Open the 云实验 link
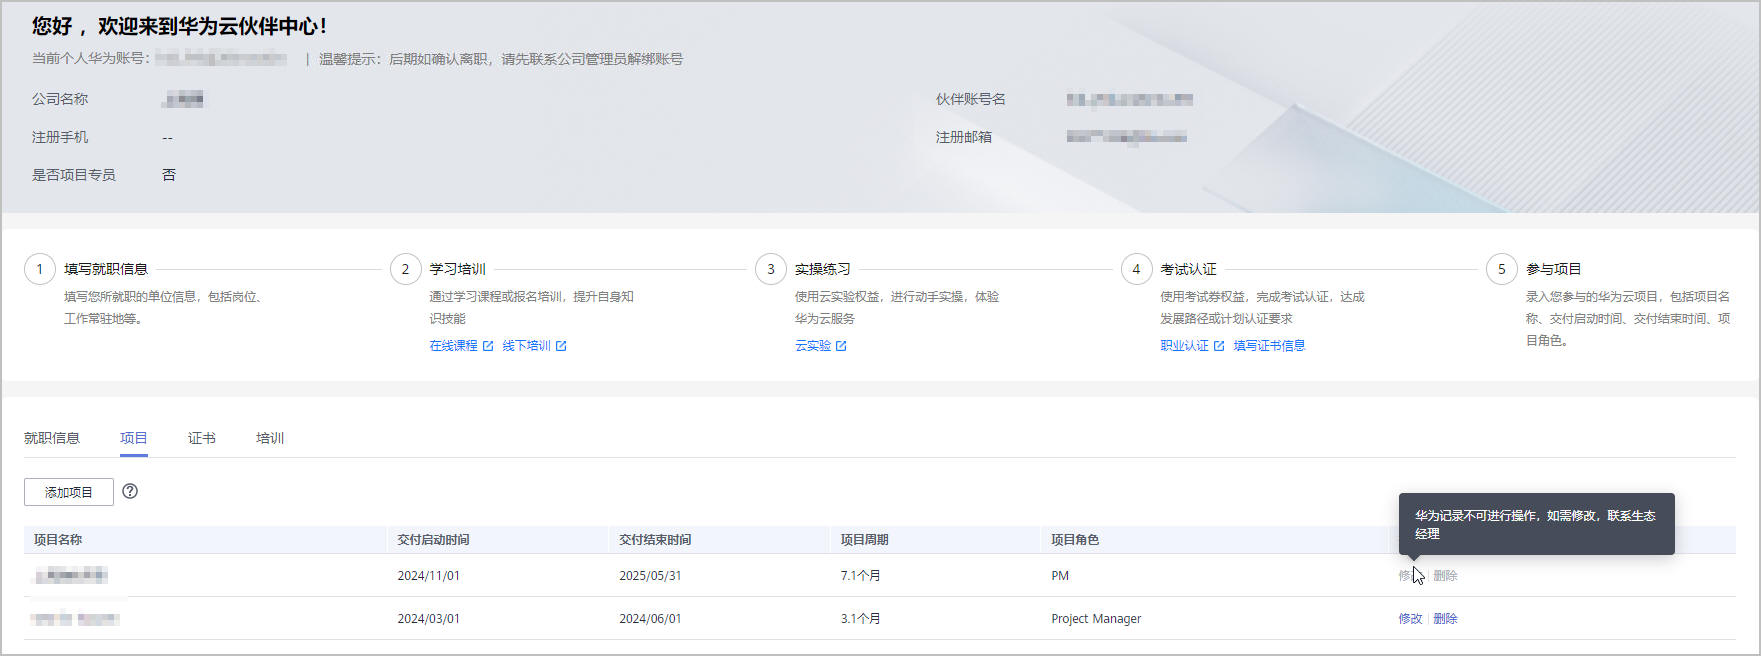The height and width of the screenshot is (656, 1761). (813, 346)
